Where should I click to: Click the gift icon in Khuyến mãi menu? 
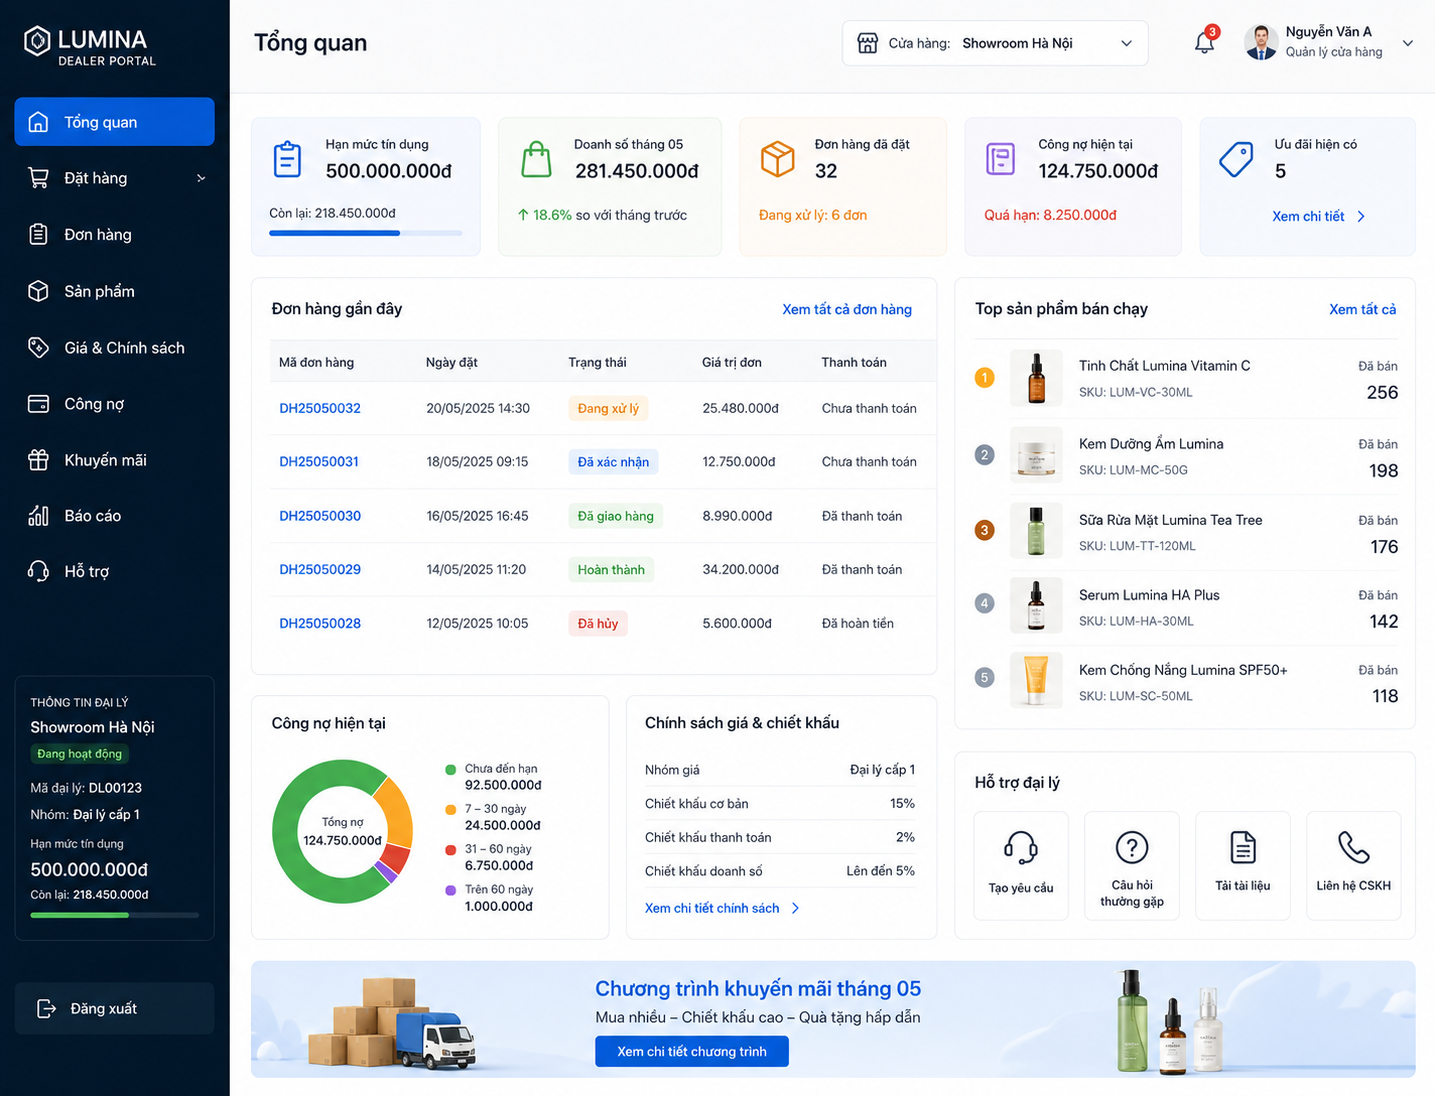38,460
